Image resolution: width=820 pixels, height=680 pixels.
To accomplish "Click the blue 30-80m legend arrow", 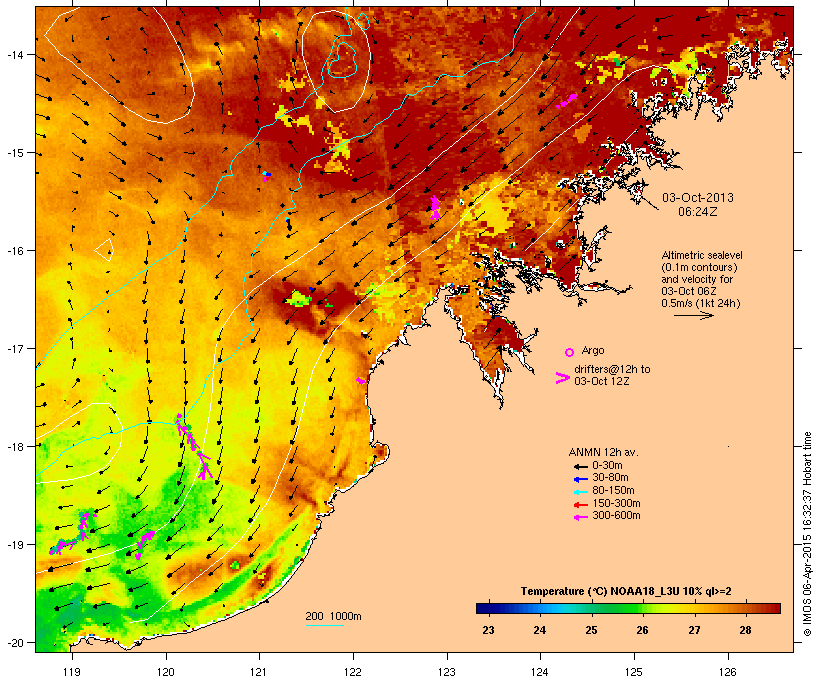I will pos(581,479).
